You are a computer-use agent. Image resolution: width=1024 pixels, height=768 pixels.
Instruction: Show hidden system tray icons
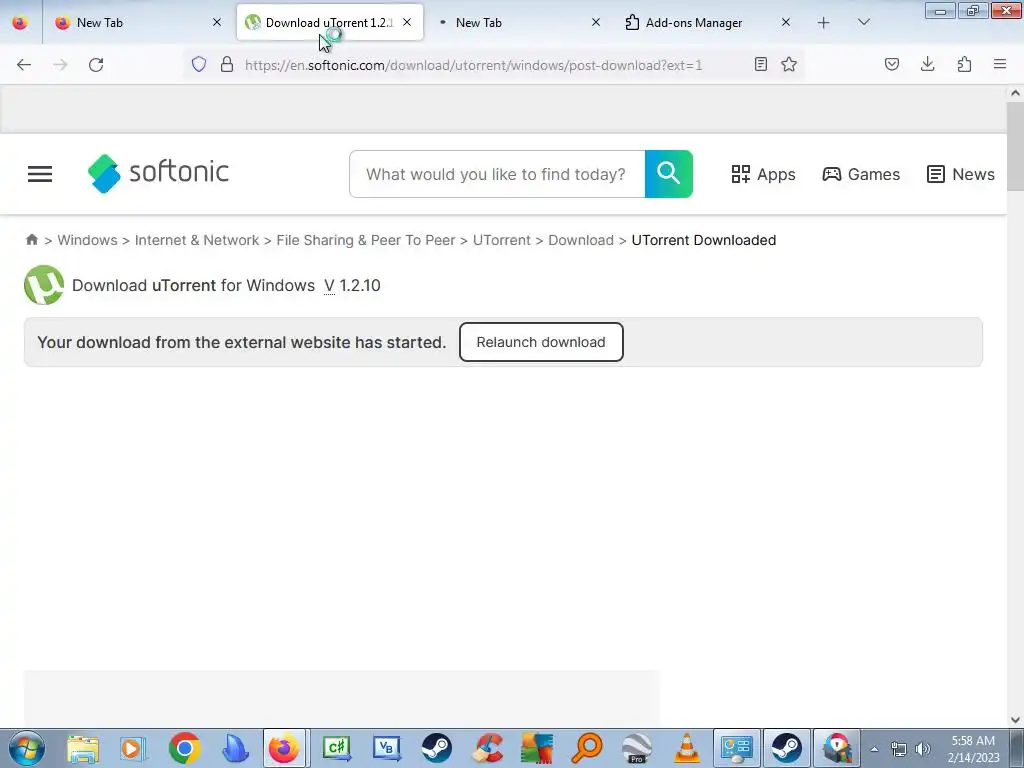coord(874,749)
